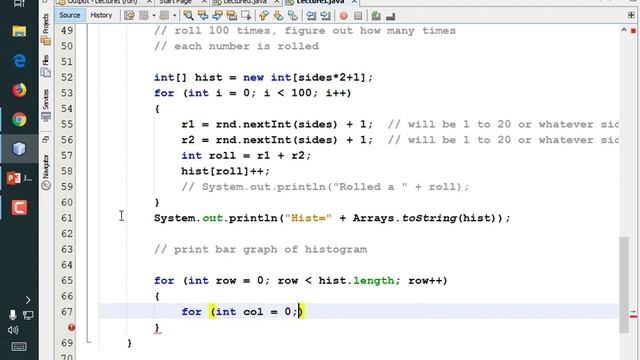Click the error status square atop error stripe
640x360 pixels.
[633, 31]
